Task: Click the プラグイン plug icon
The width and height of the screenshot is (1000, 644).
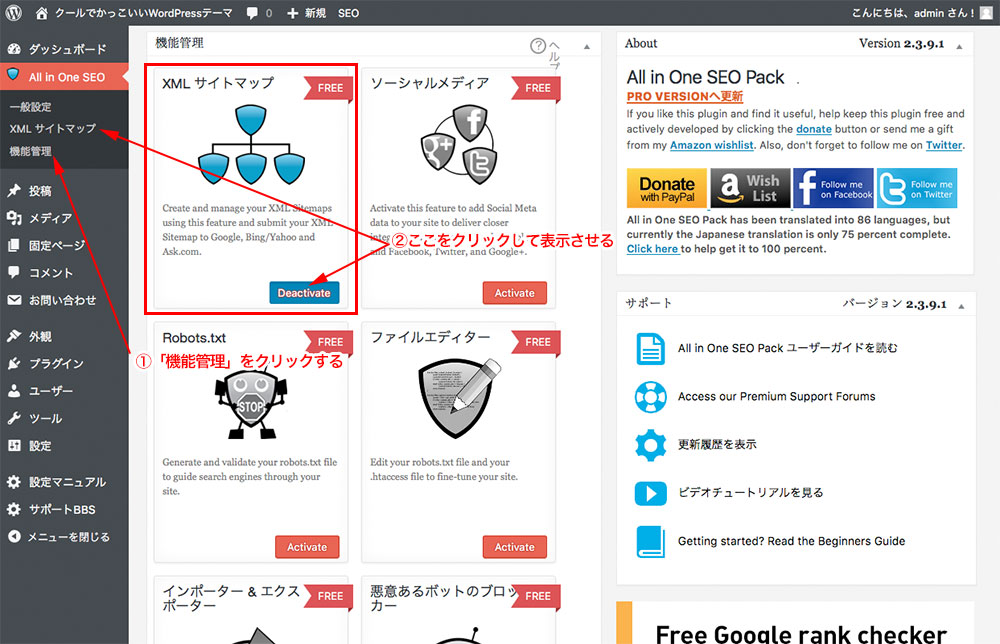Action: click(14, 363)
